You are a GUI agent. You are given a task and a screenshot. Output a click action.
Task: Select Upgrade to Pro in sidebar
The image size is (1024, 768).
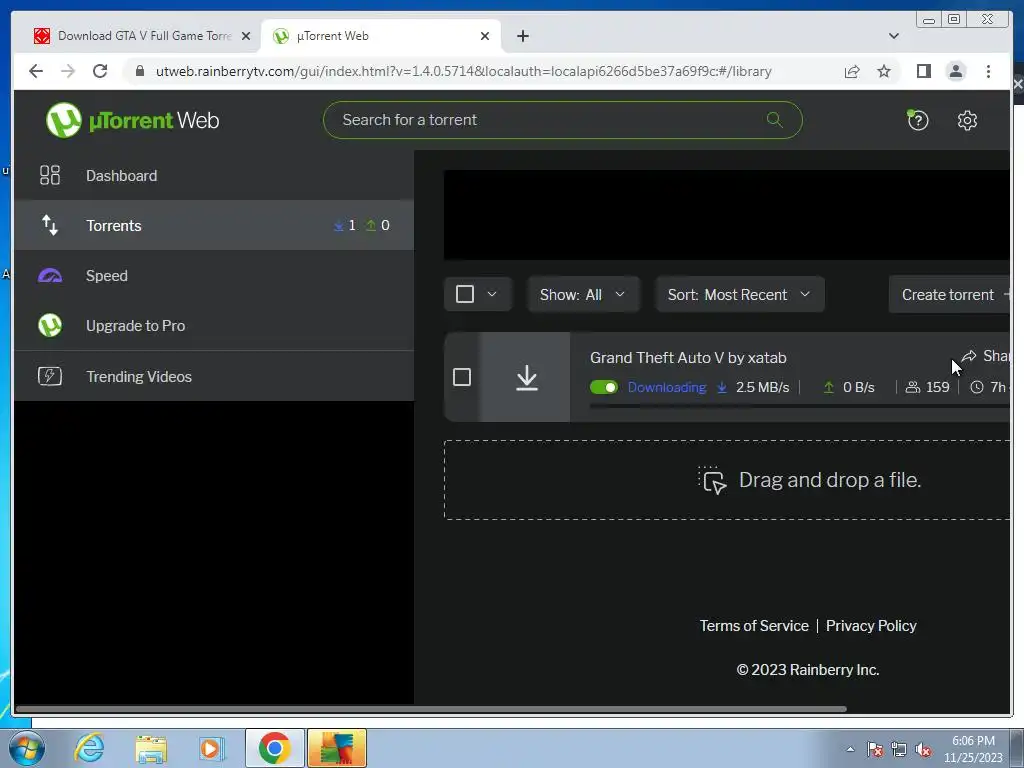(214, 325)
